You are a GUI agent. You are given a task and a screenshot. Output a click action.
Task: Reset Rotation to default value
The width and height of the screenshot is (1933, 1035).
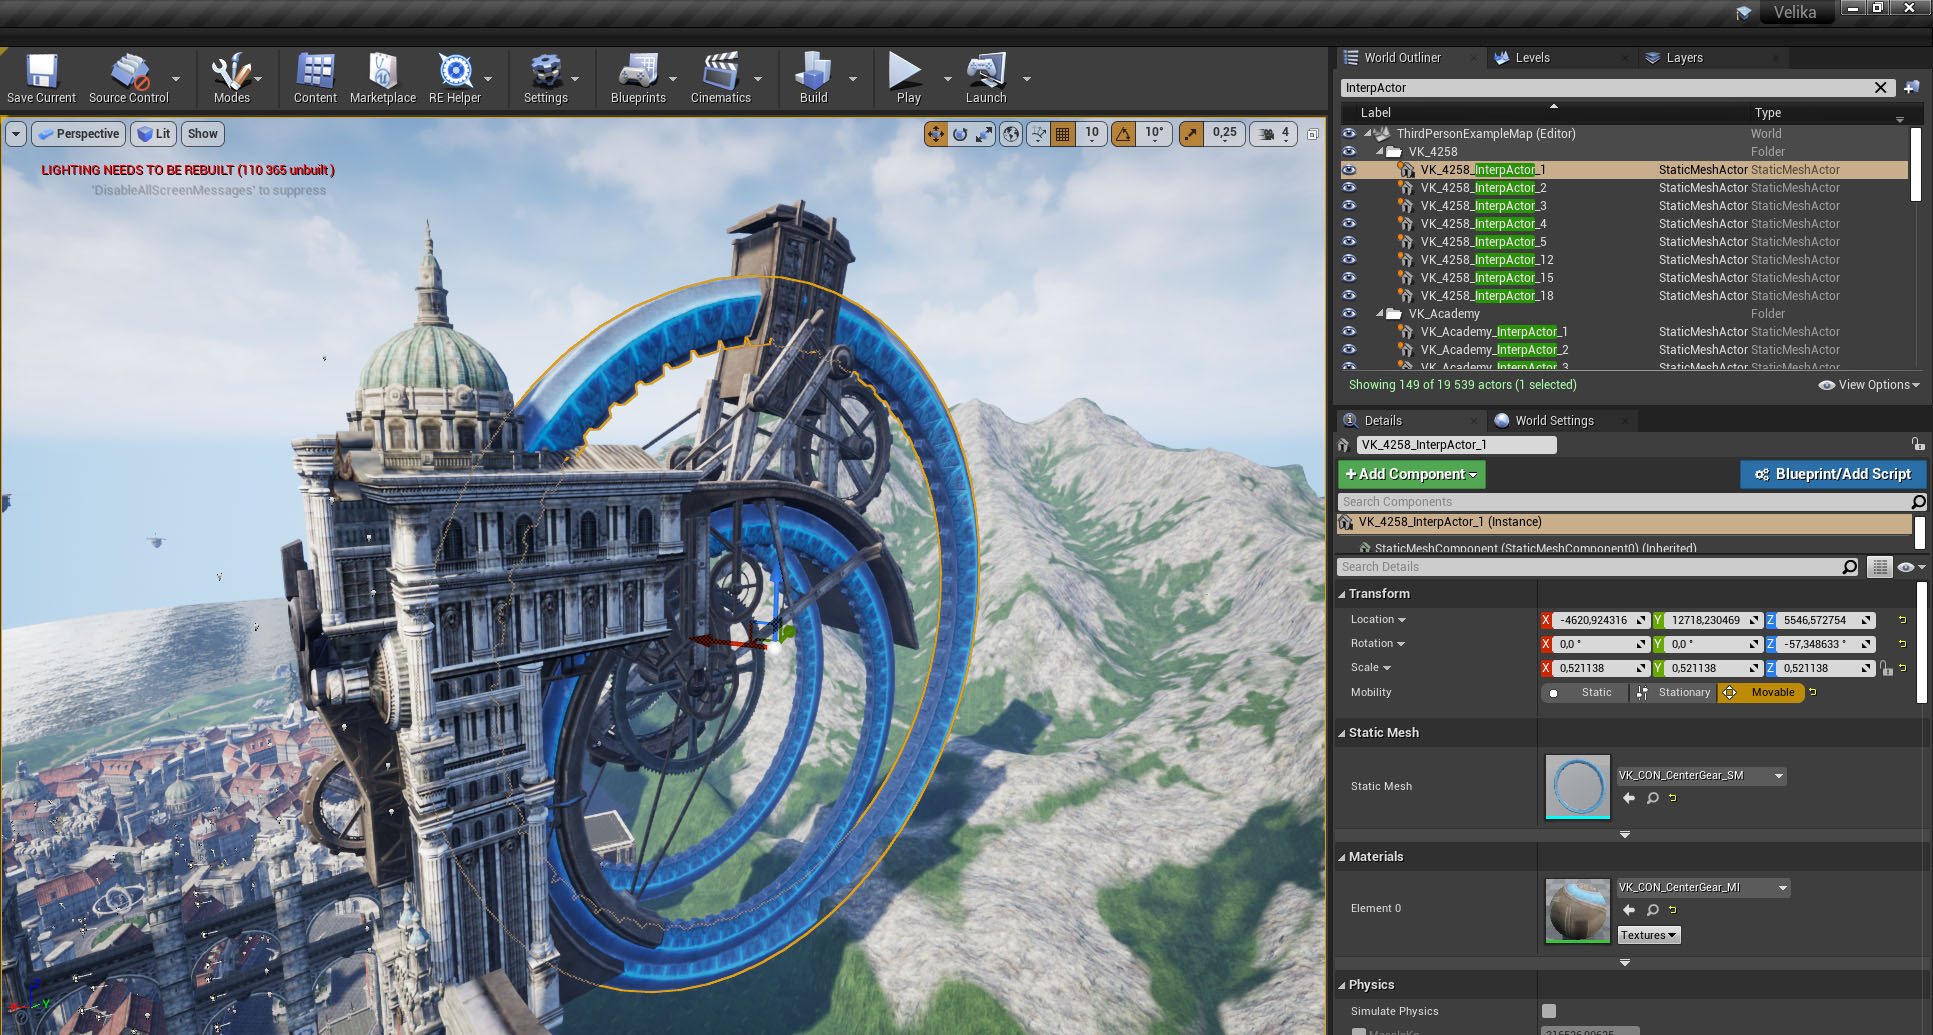pyautogui.click(x=1902, y=644)
